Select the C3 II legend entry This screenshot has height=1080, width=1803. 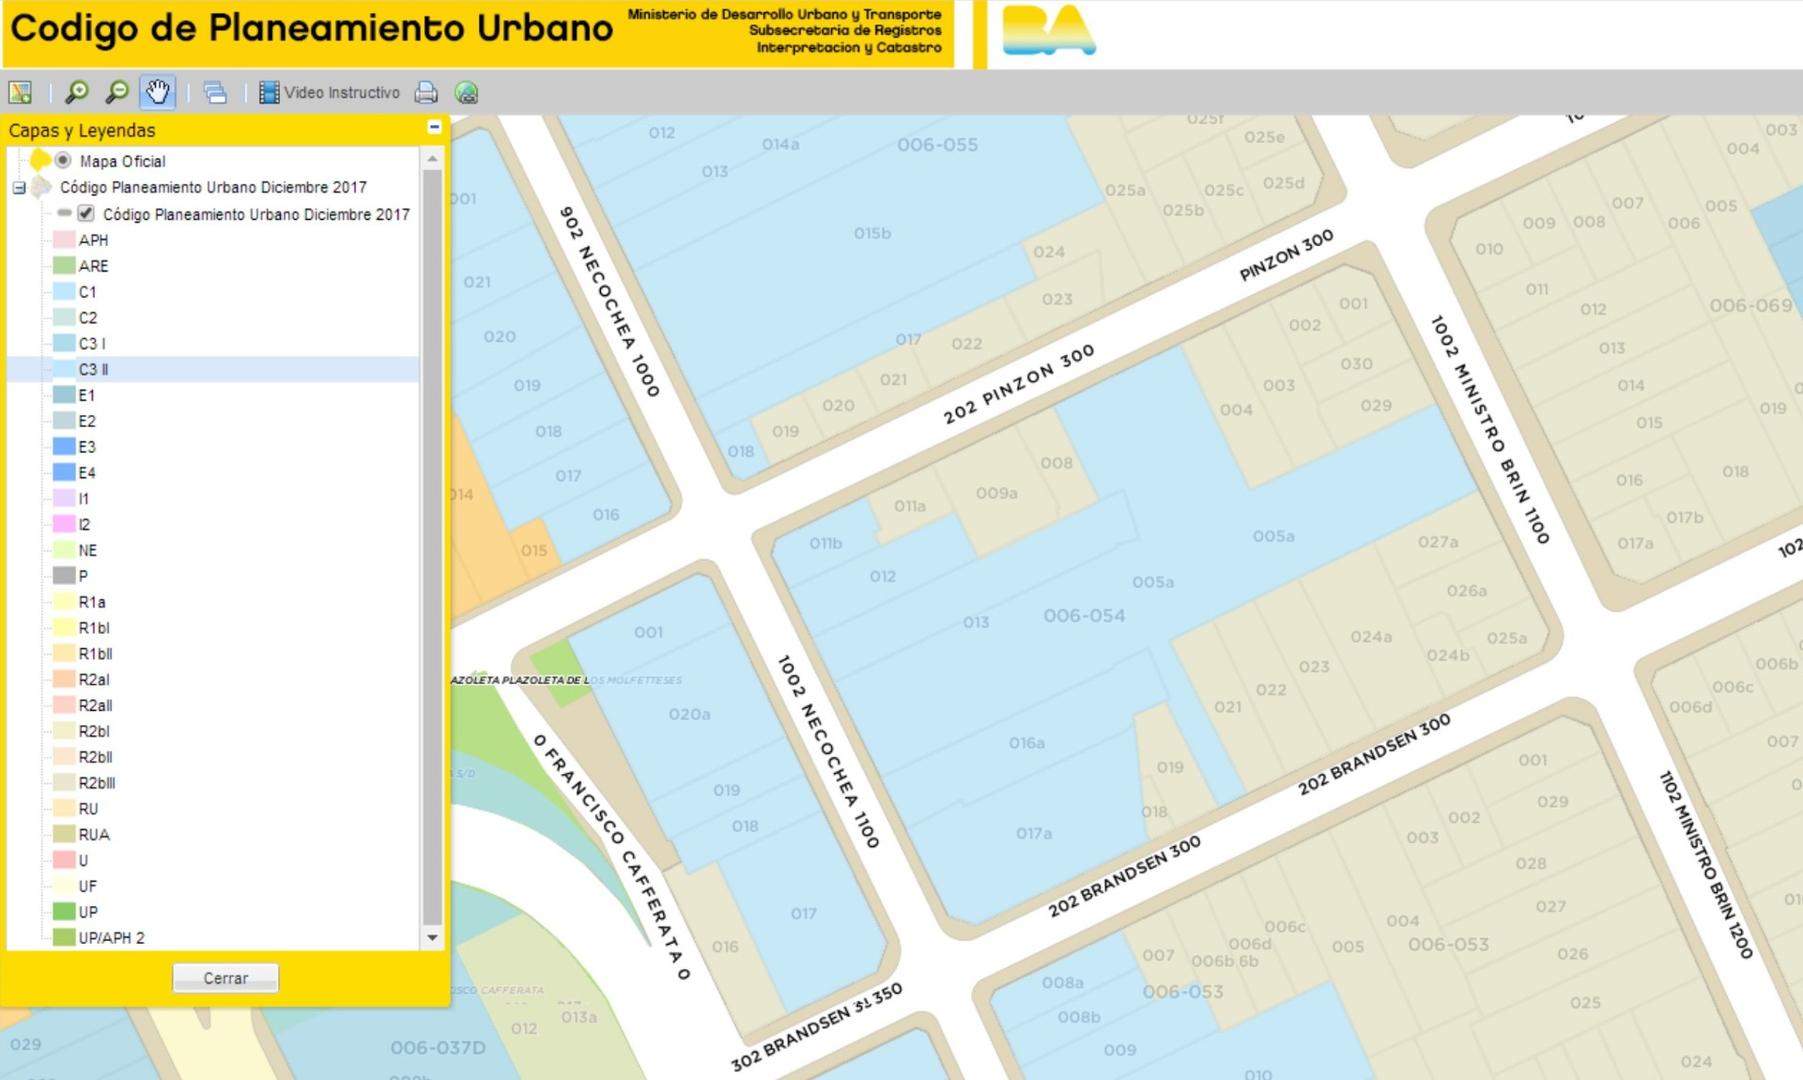pos(93,369)
